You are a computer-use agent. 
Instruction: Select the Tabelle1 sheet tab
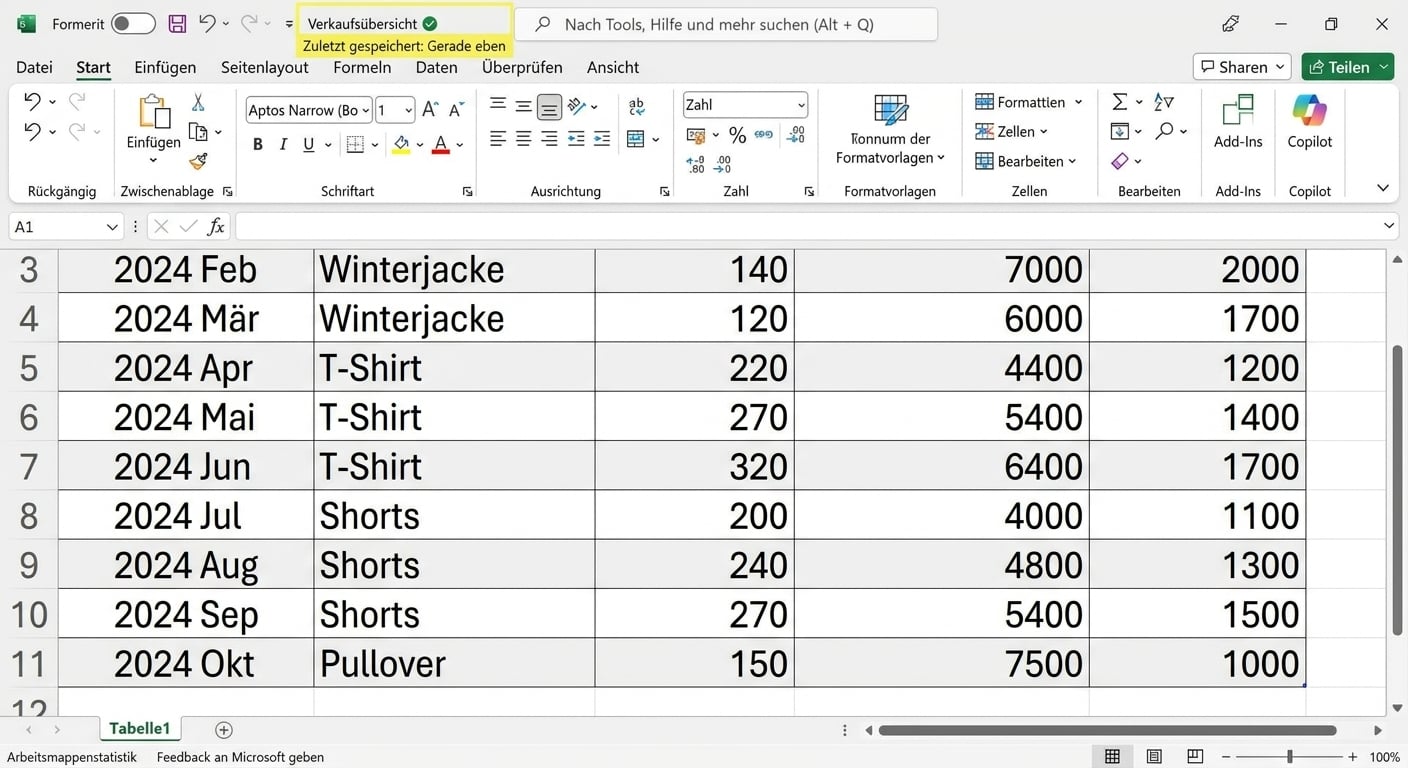click(x=140, y=729)
